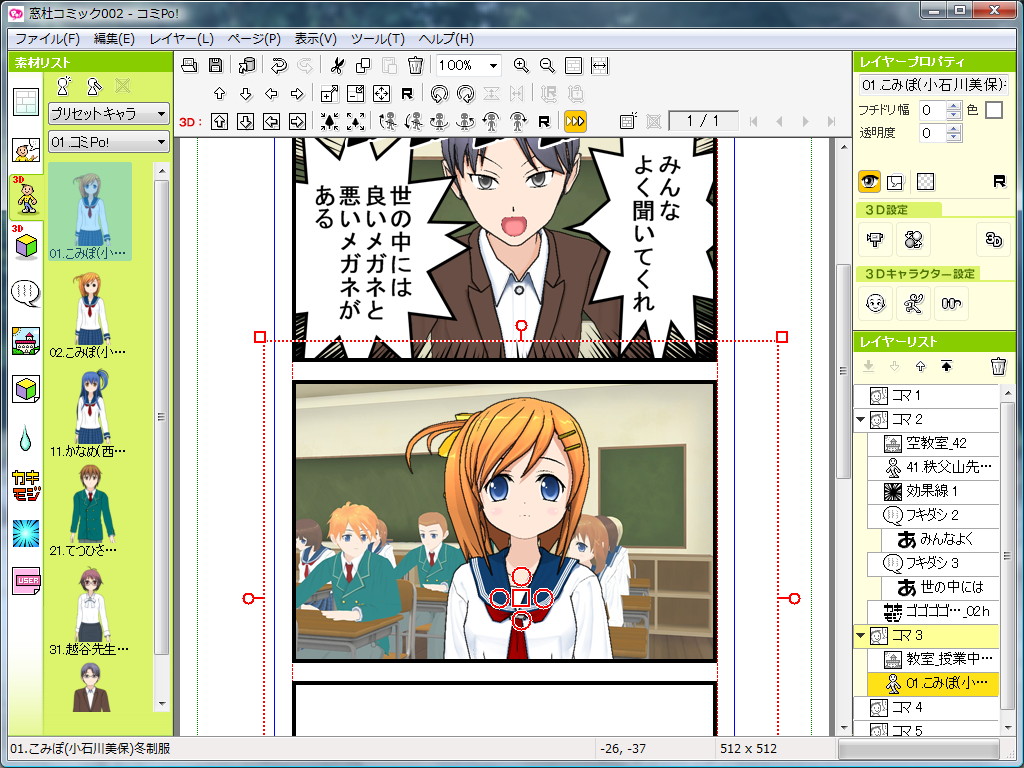The width and height of the screenshot is (1024, 768).
Task: Select コマ 1 layer
Action: coord(927,396)
